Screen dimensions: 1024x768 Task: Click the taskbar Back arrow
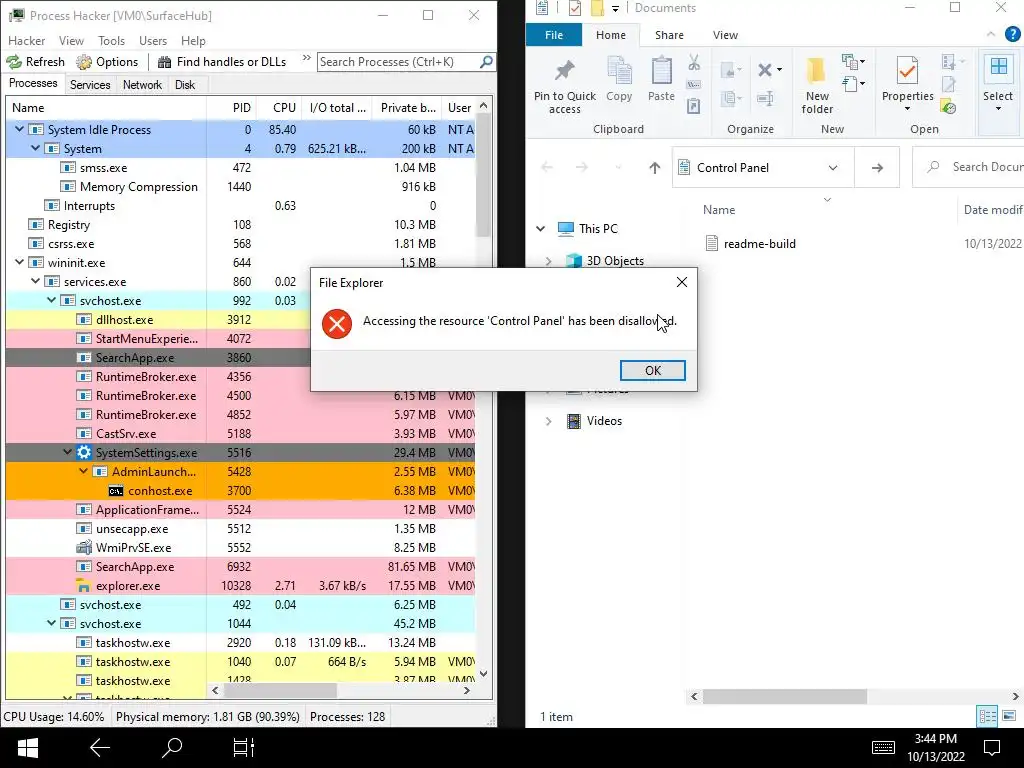pos(99,748)
